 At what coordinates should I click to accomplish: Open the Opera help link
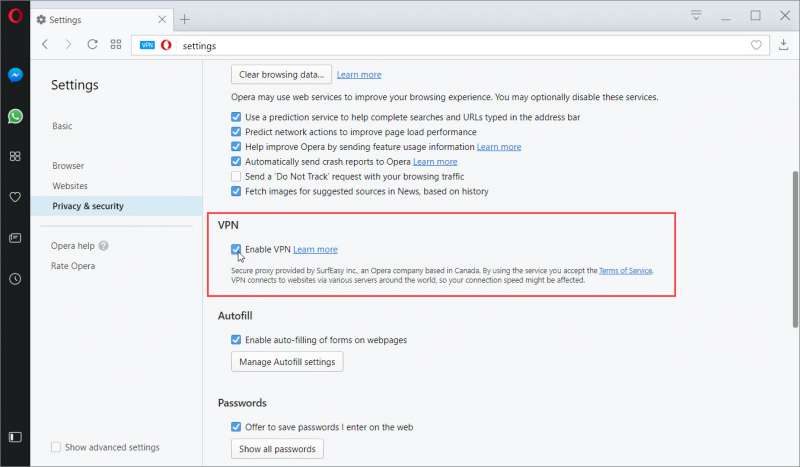click(72, 245)
